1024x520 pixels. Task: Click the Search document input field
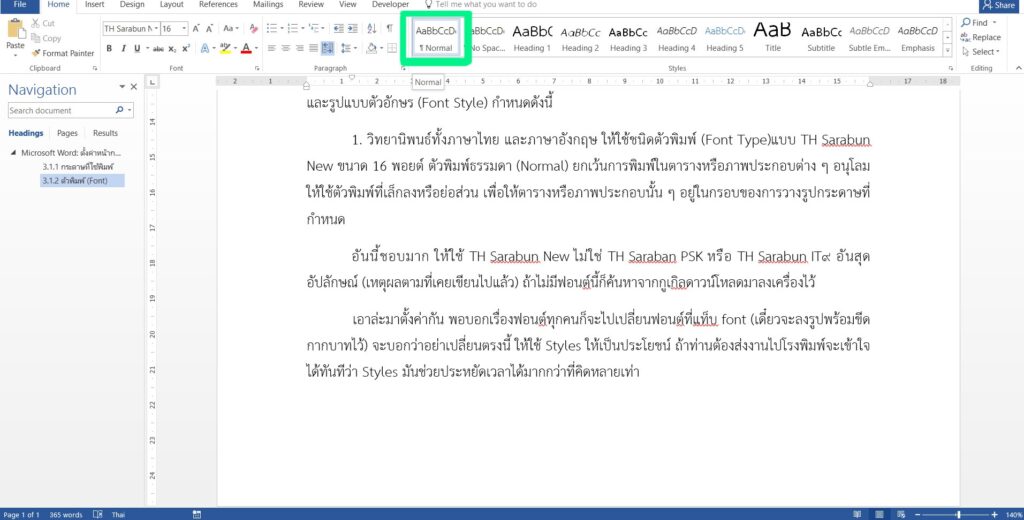pyautogui.click(x=60, y=111)
